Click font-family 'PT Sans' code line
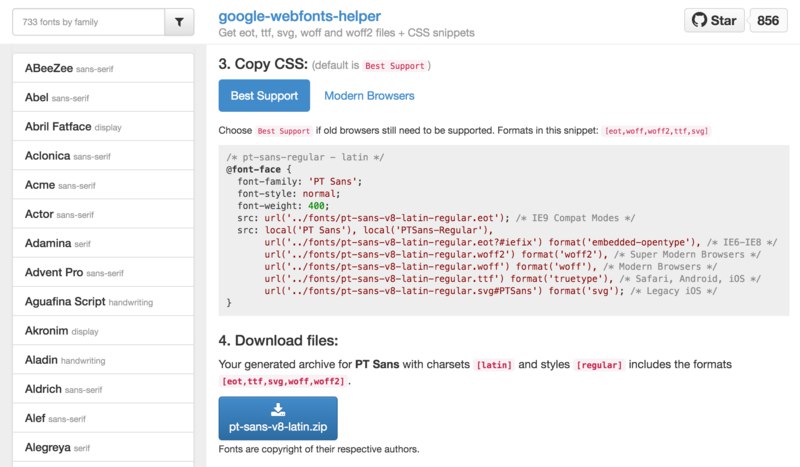The image size is (800, 467). click(299, 181)
